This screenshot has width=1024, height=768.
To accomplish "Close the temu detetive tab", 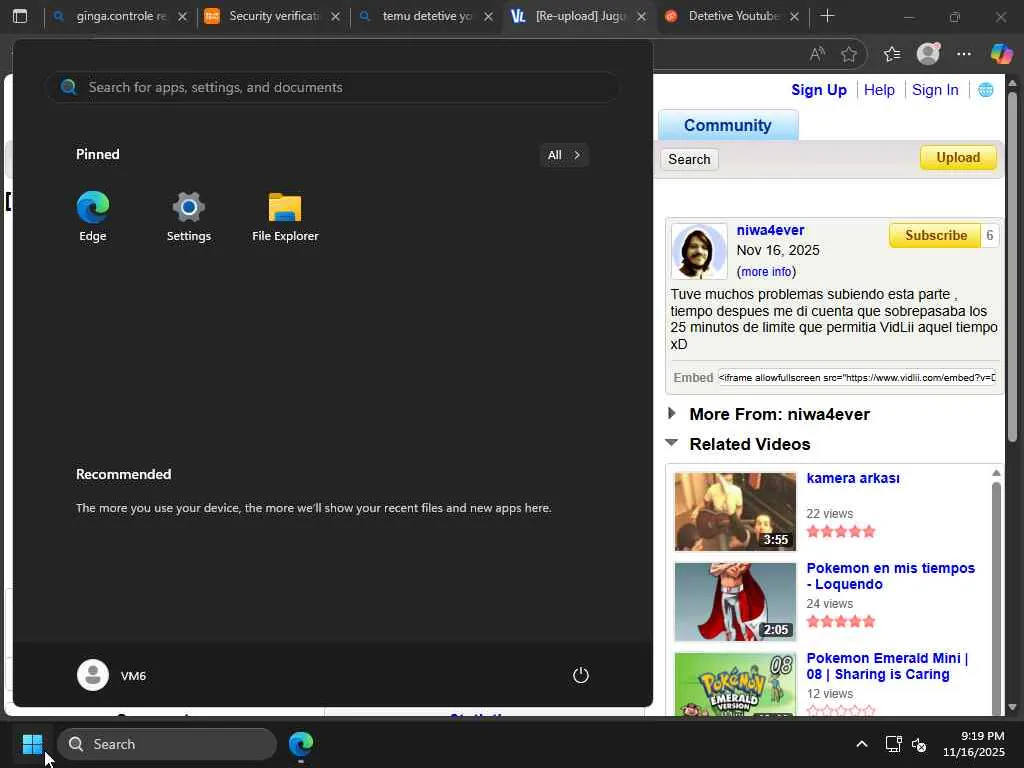I will pyautogui.click(x=488, y=16).
